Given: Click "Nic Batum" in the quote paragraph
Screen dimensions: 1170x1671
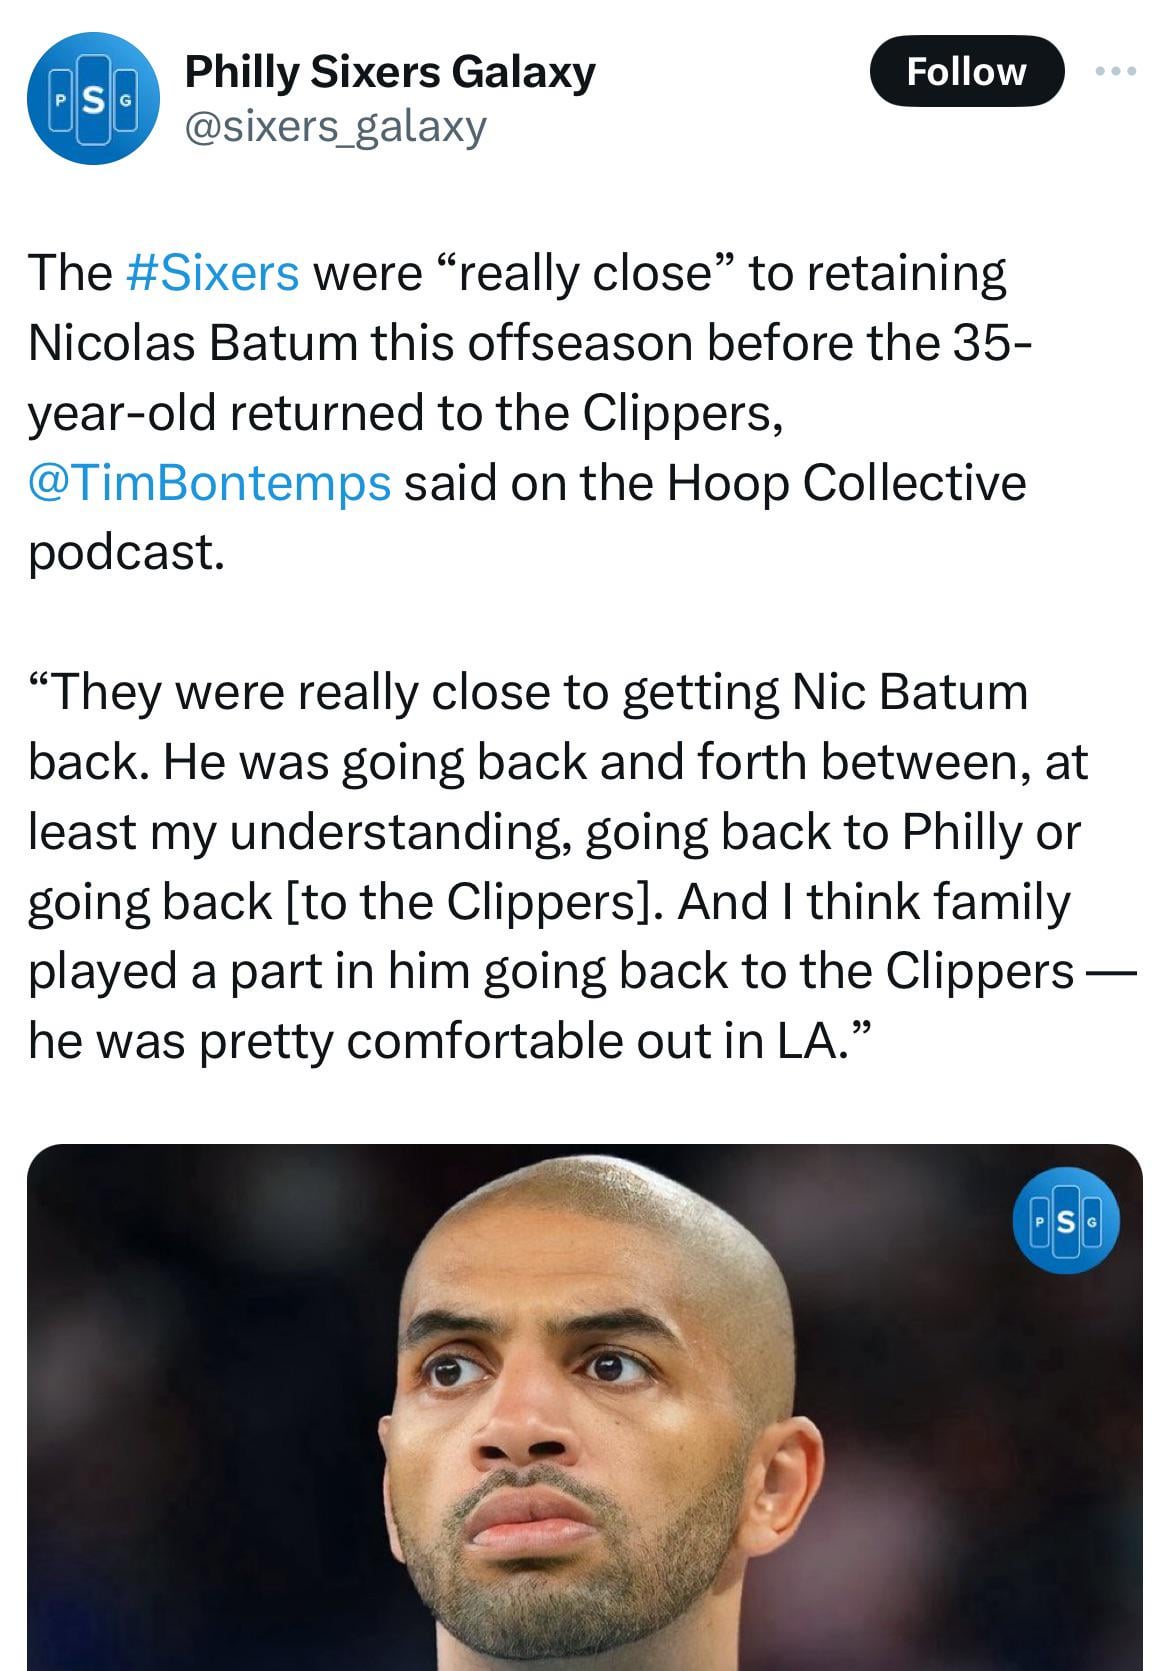Looking at the screenshot, I should pos(909,691).
